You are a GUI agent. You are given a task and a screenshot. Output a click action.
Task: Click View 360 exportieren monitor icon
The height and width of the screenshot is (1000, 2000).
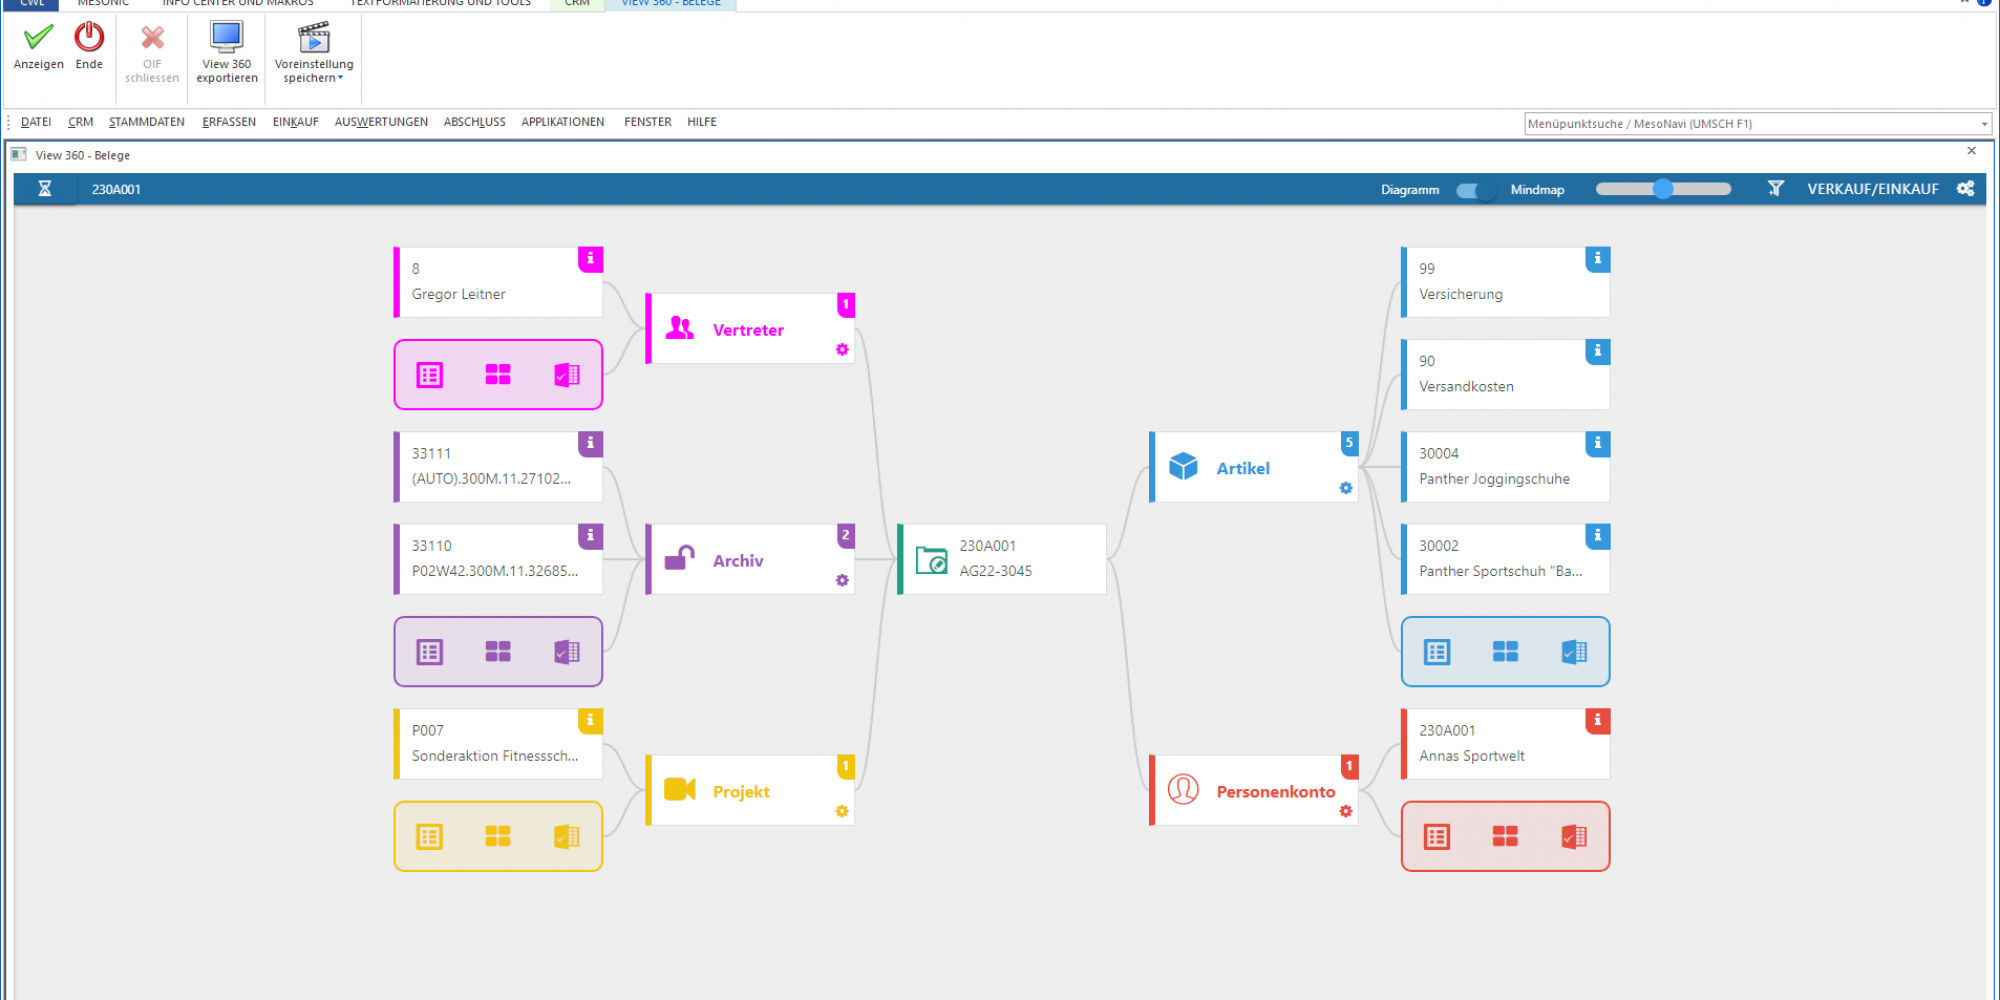click(227, 37)
